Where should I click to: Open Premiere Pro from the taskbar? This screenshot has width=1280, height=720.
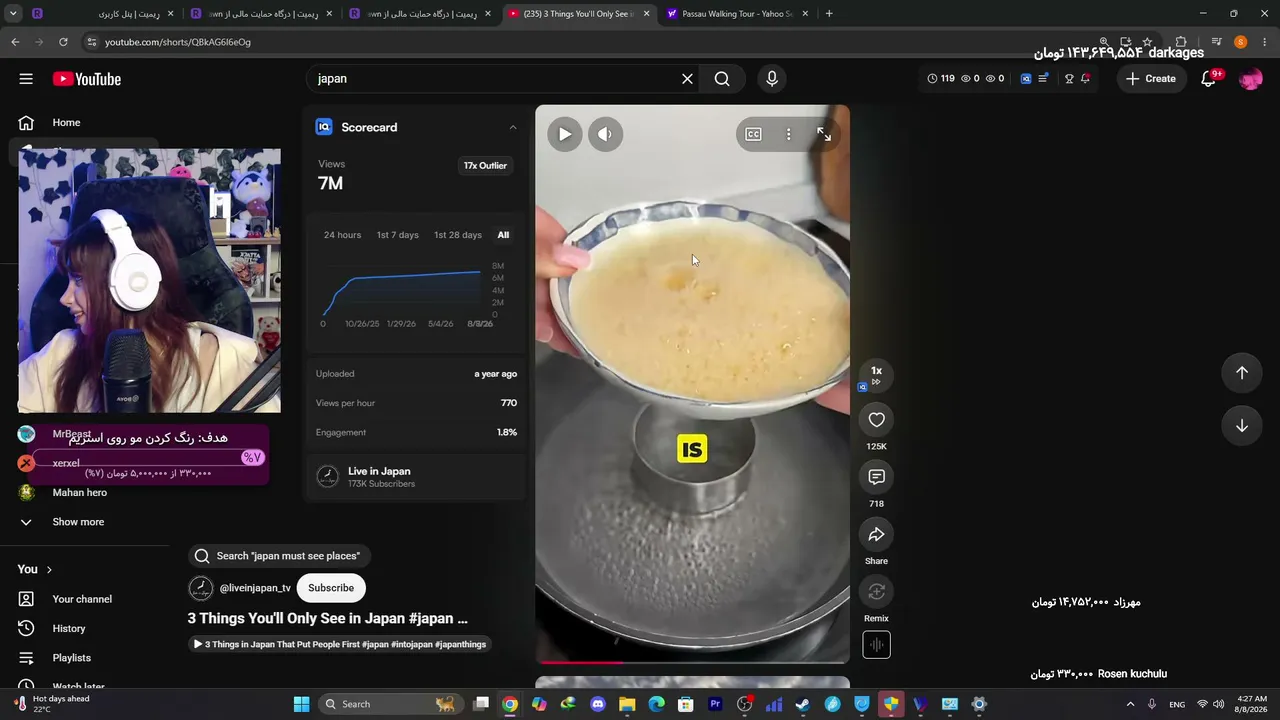click(715, 704)
